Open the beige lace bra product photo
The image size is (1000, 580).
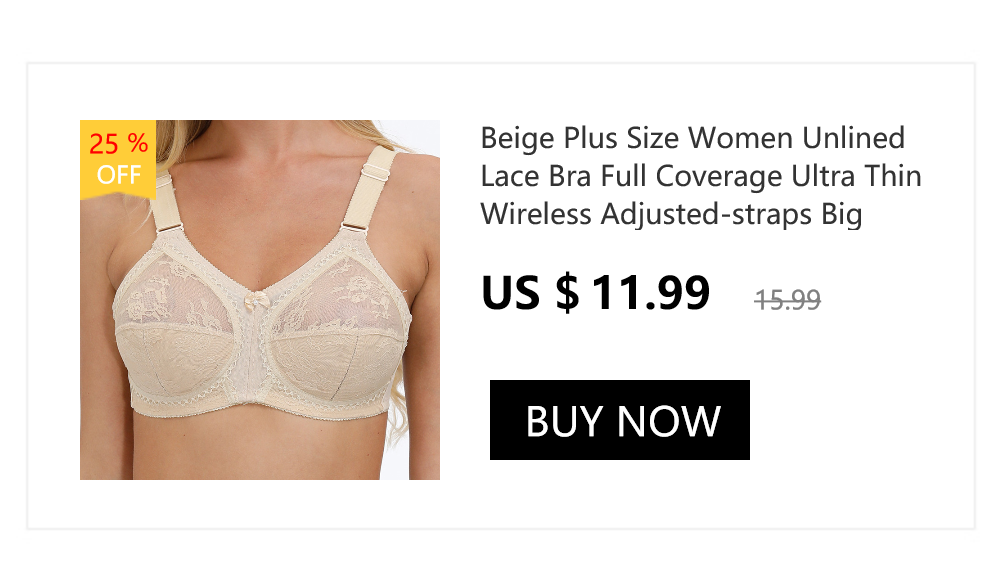point(260,299)
